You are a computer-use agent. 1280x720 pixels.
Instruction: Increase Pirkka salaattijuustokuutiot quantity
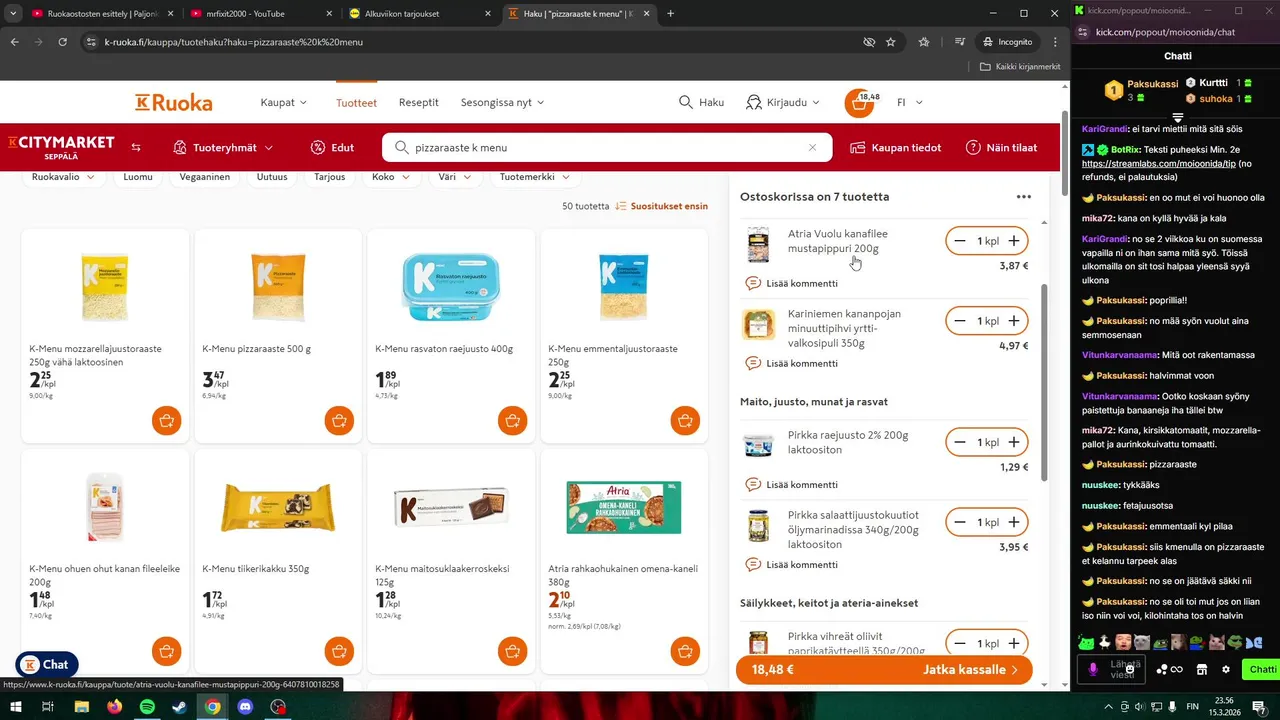coord(1014,522)
